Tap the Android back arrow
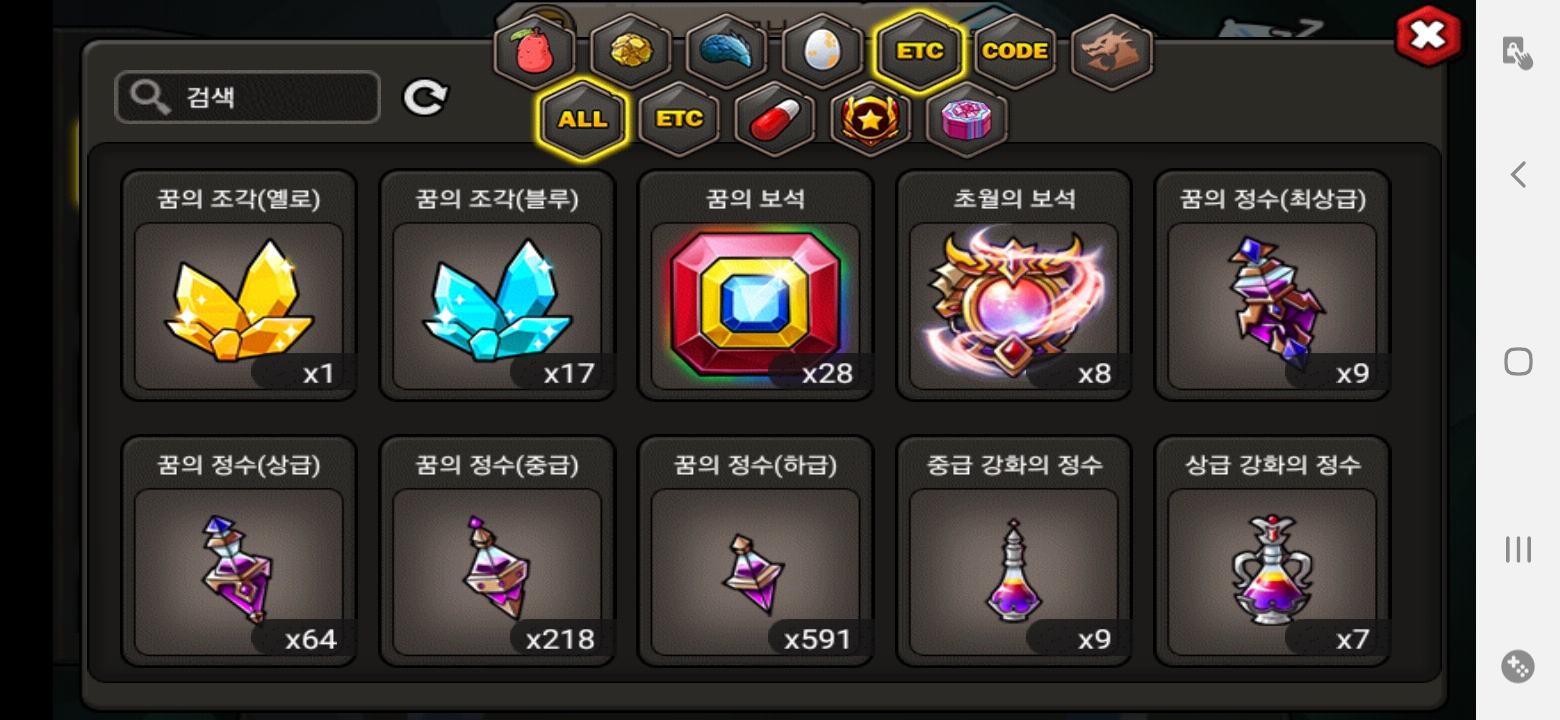Image resolution: width=1560 pixels, height=720 pixels. click(1518, 175)
